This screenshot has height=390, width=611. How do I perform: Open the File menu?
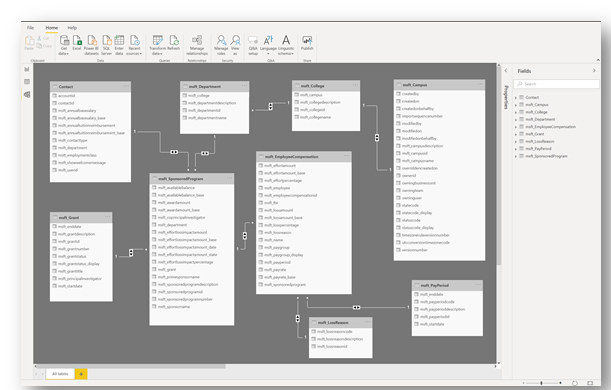pyautogui.click(x=30, y=28)
